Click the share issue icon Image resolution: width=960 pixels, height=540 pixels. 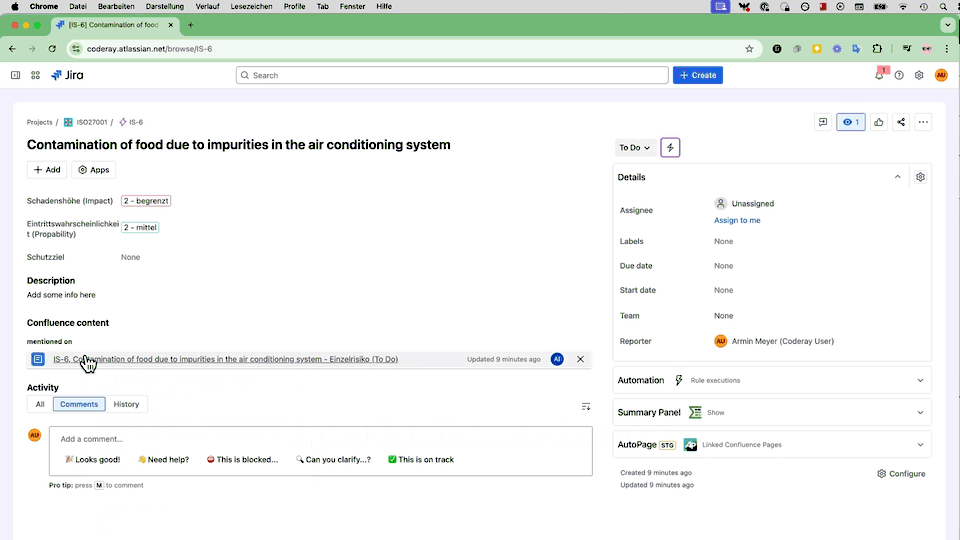901,122
